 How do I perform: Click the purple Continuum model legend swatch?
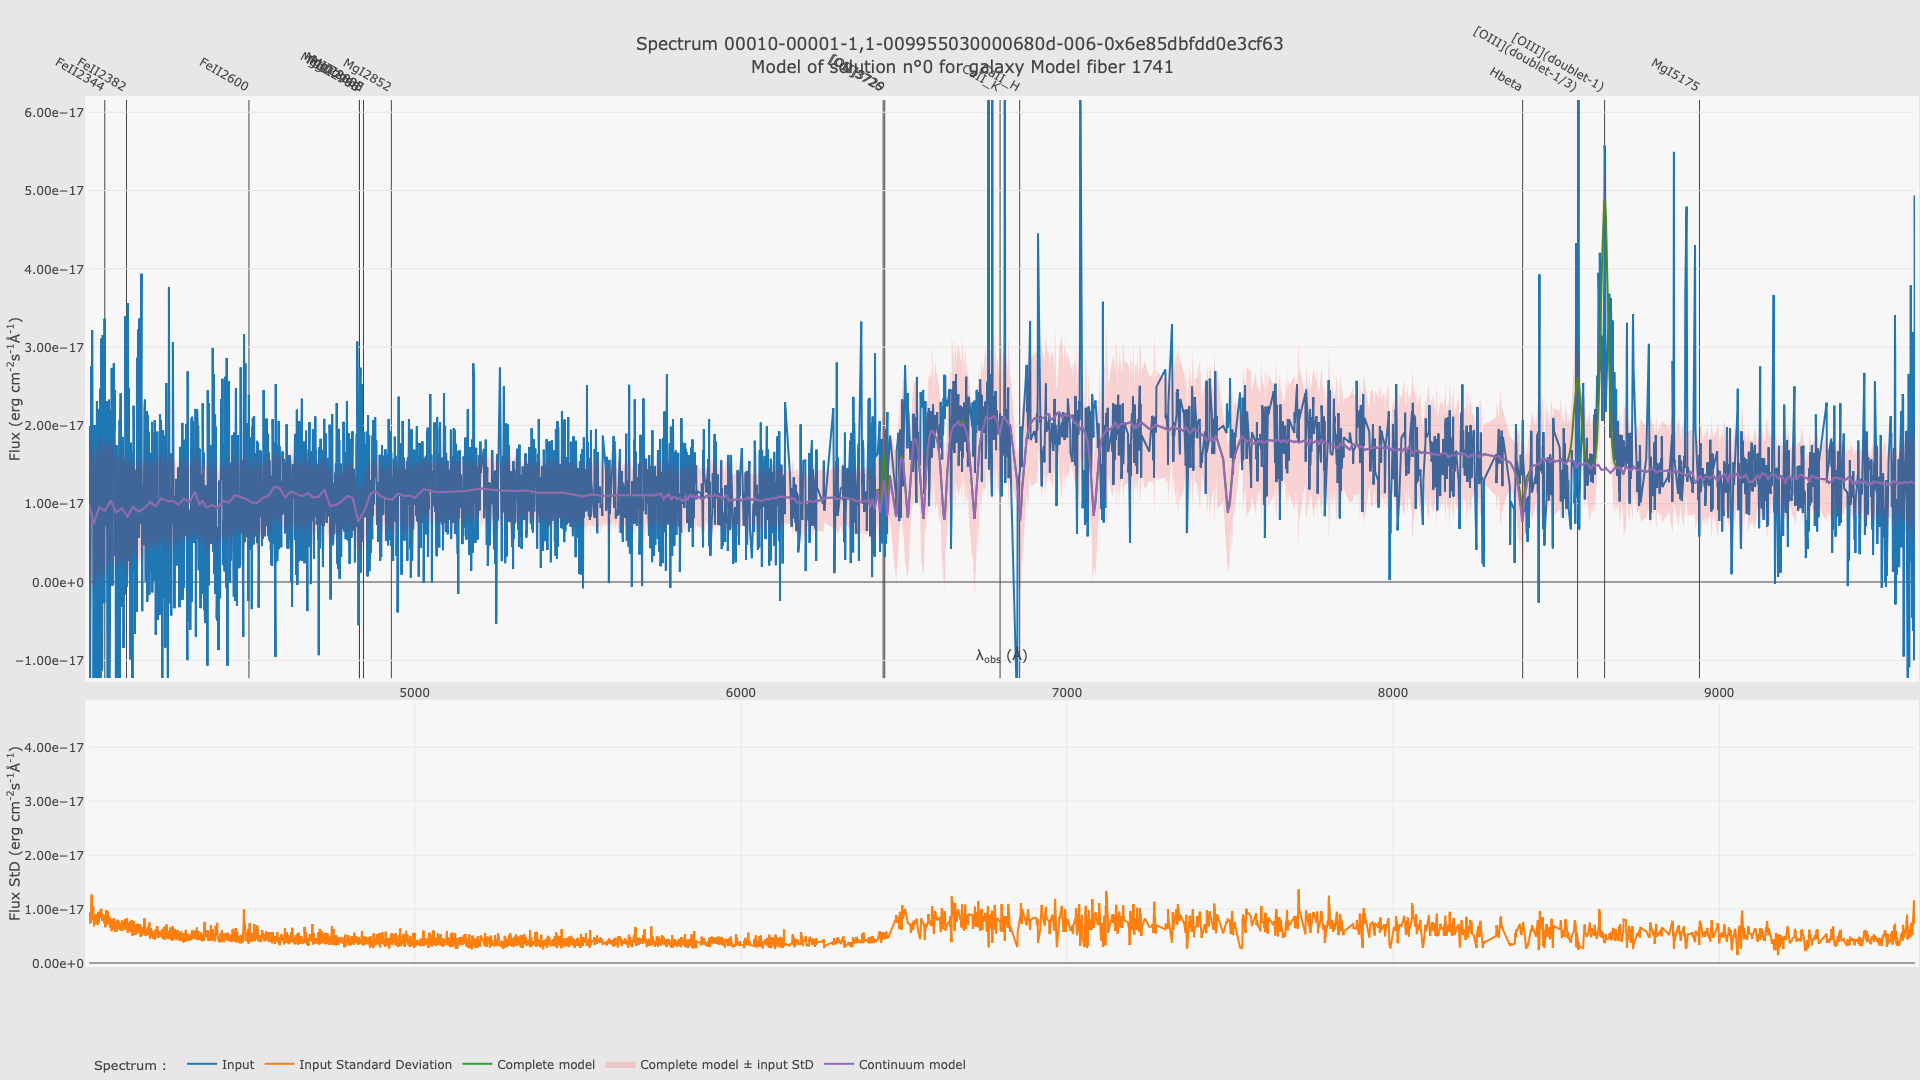[x=839, y=1065]
